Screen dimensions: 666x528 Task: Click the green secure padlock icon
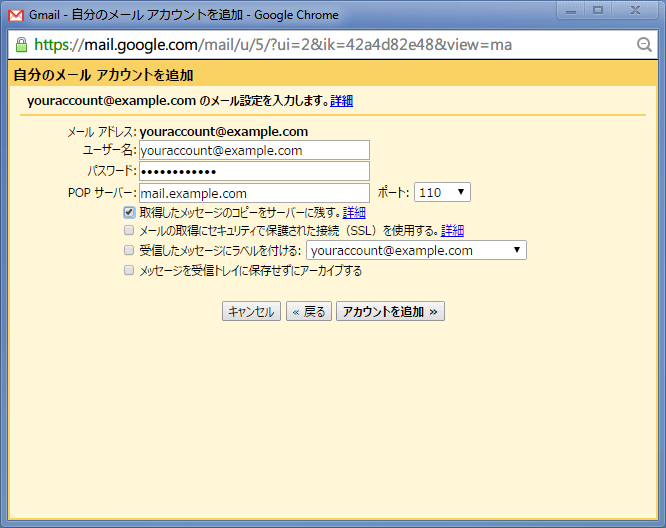point(21,45)
